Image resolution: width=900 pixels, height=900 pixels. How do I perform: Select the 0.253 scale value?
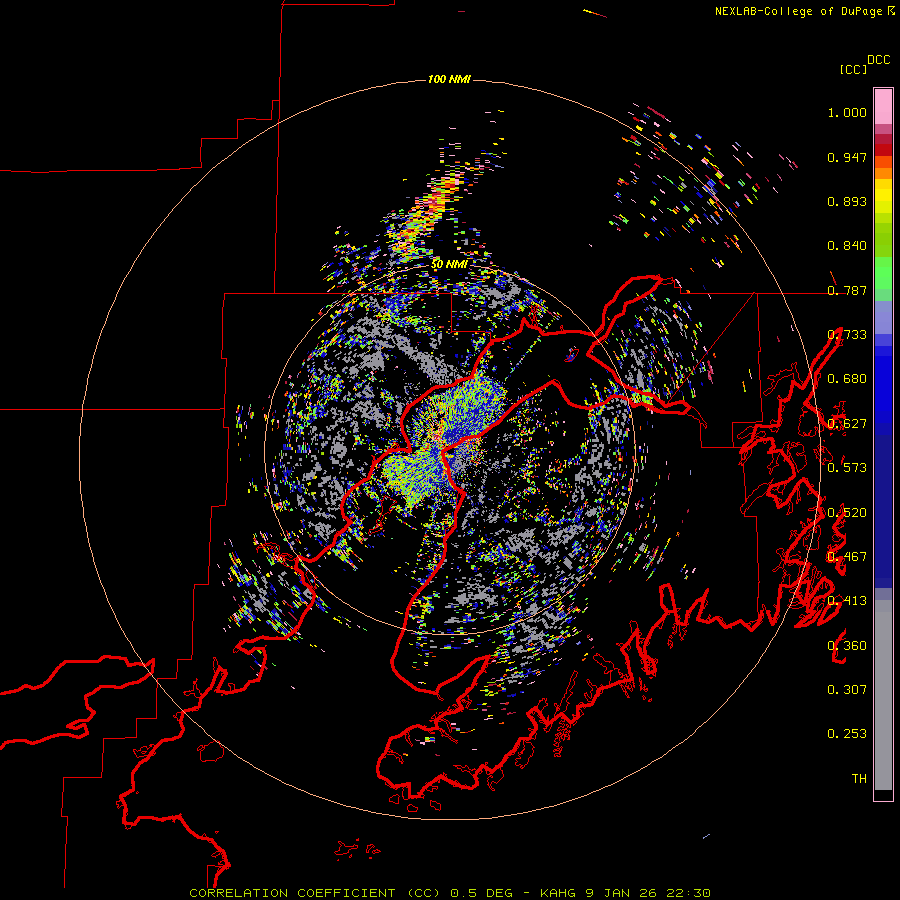[x=847, y=734]
